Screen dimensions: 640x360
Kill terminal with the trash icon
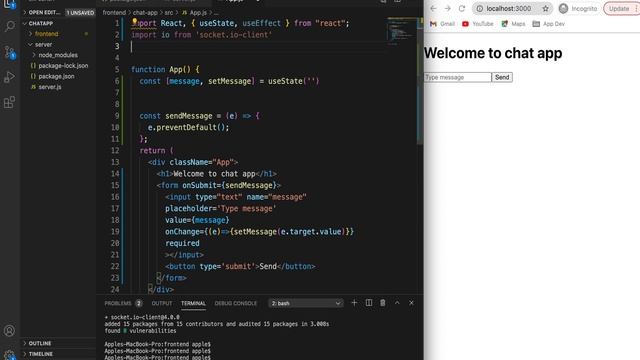click(x=382, y=303)
